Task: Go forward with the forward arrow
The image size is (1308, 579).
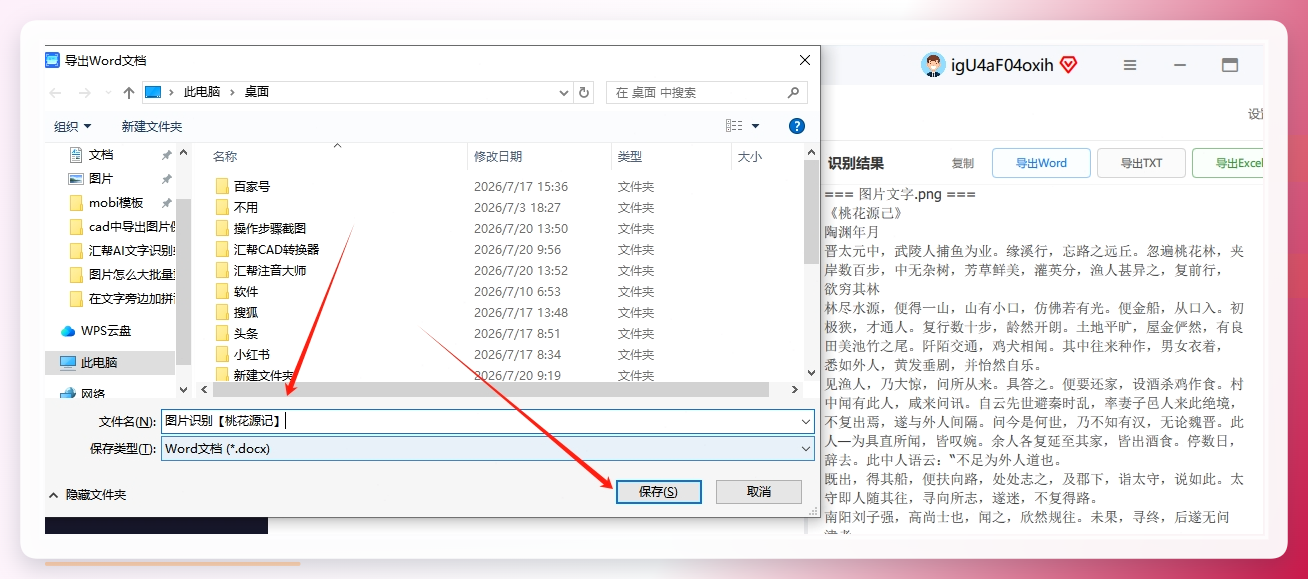Action: (x=85, y=93)
